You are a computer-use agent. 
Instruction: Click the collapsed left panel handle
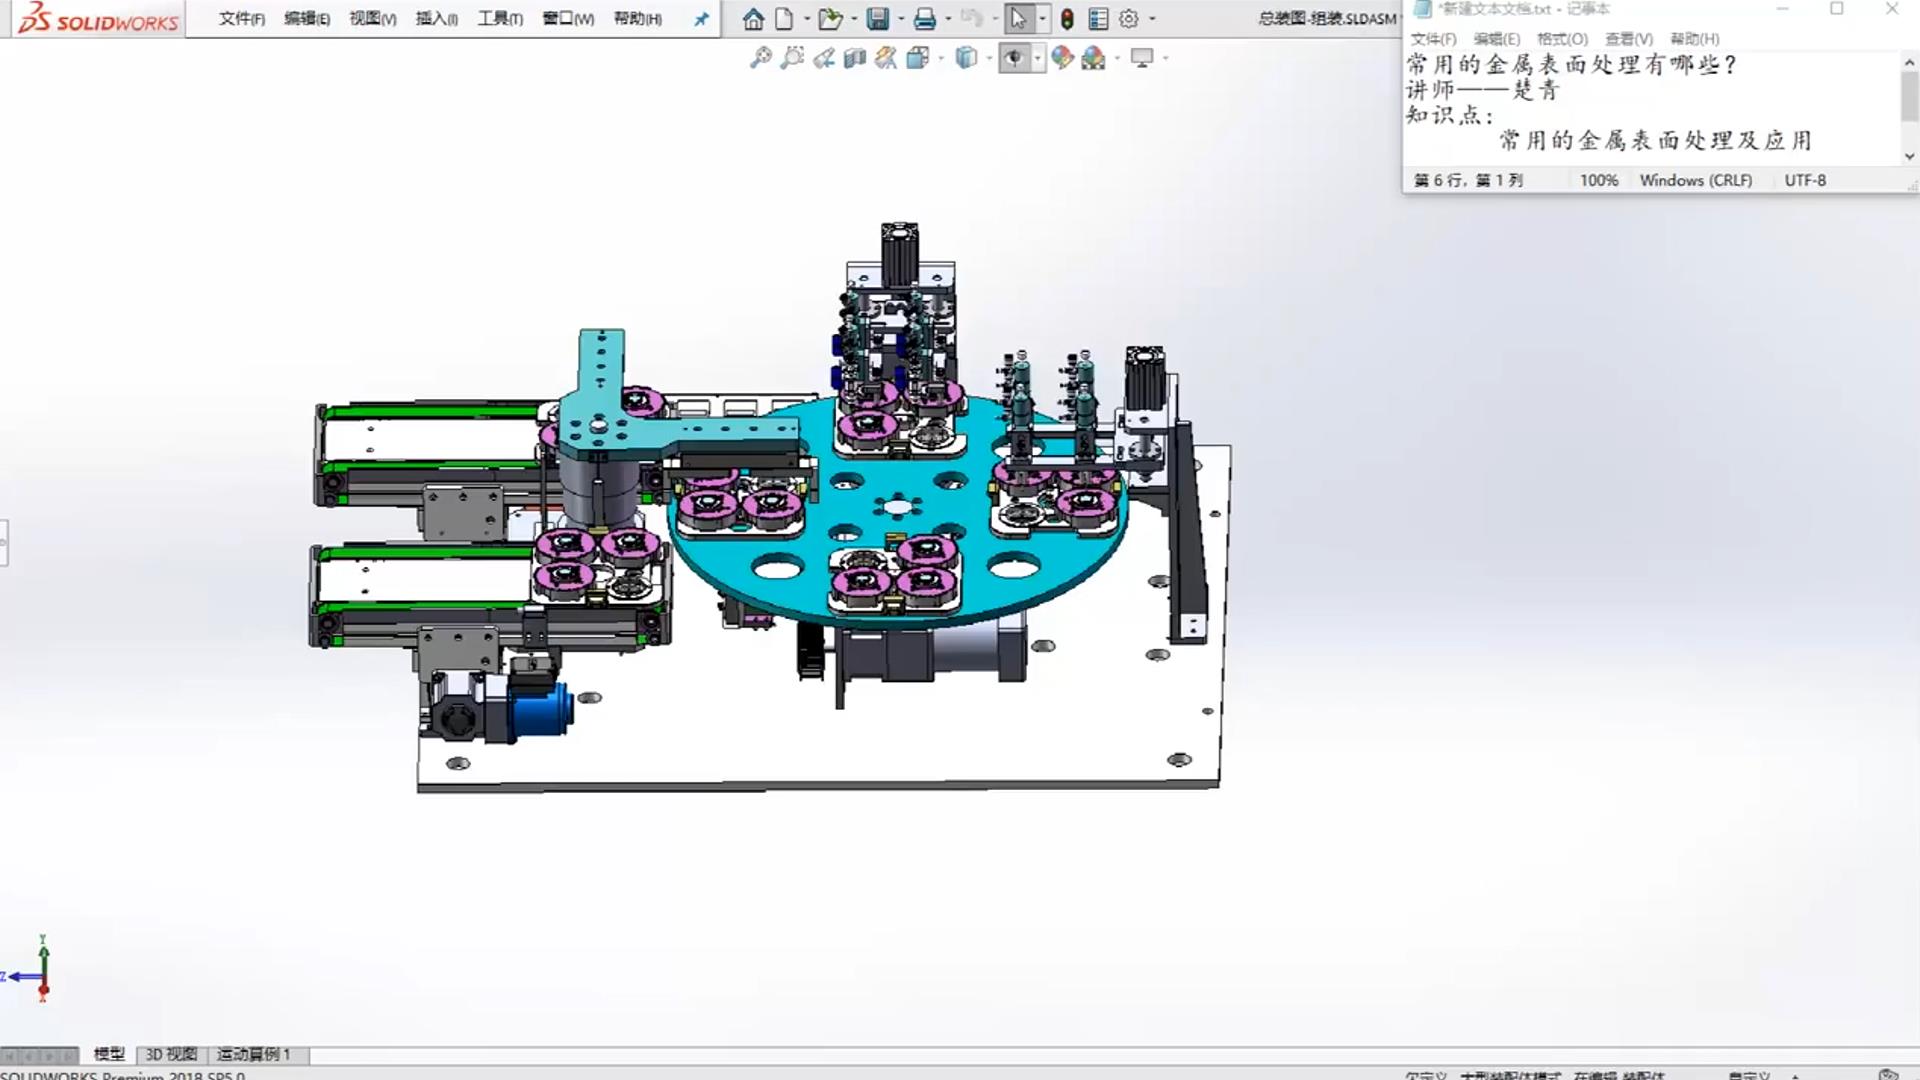pyautogui.click(x=4, y=543)
